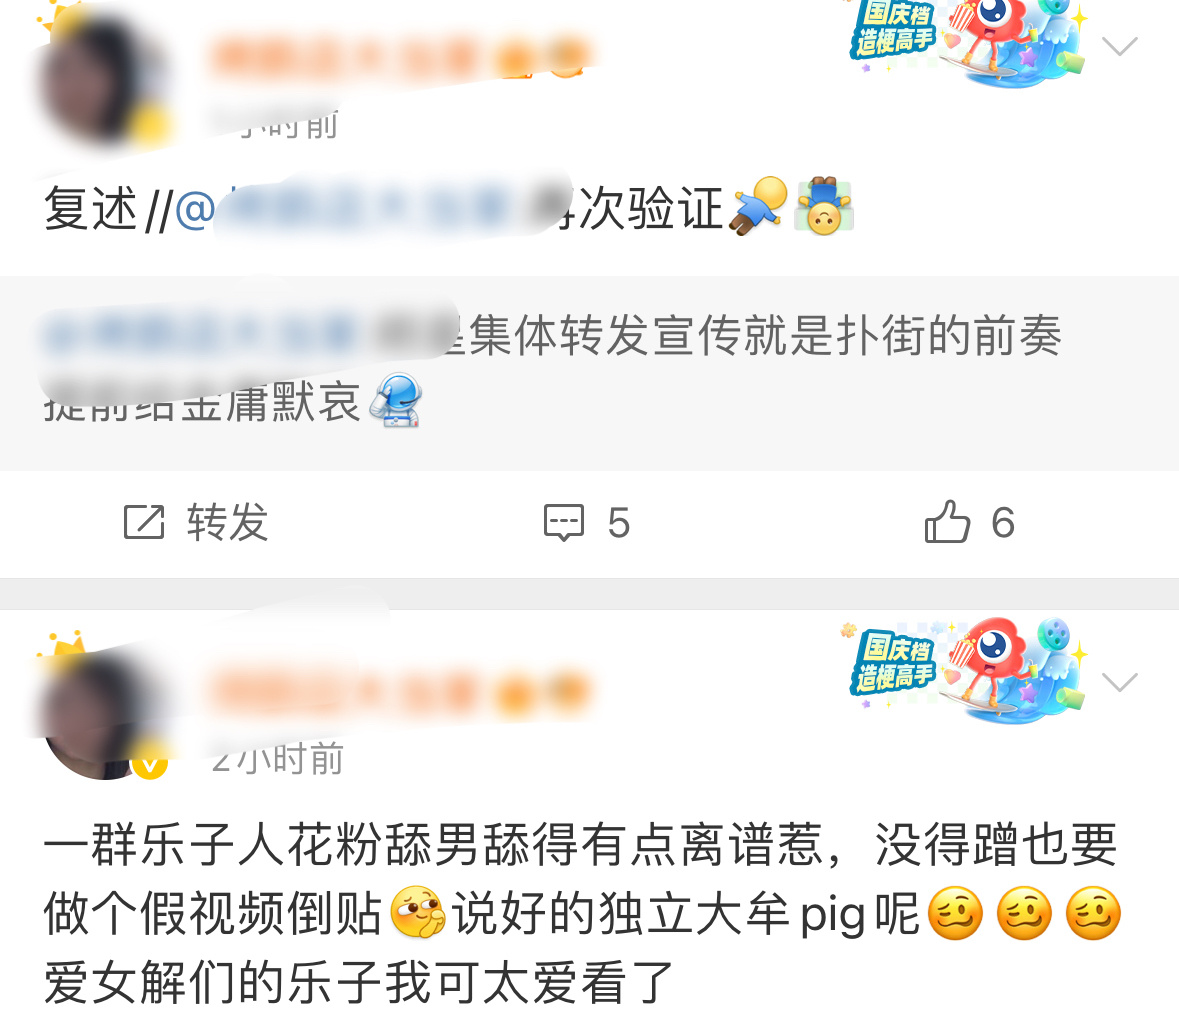Tap the 转发 repost text label
This screenshot has width=1179, height=1033.
227,522
